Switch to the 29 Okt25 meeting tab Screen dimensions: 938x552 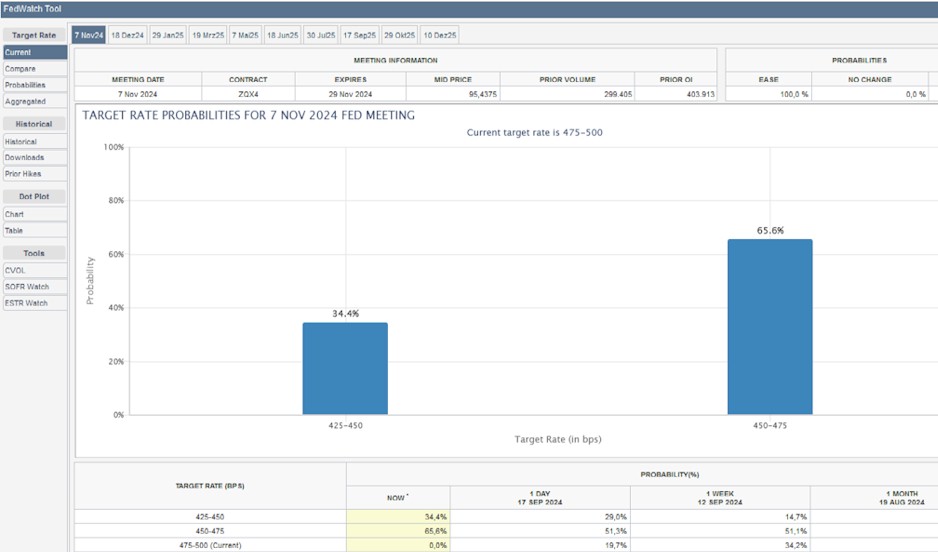[399, 35]
